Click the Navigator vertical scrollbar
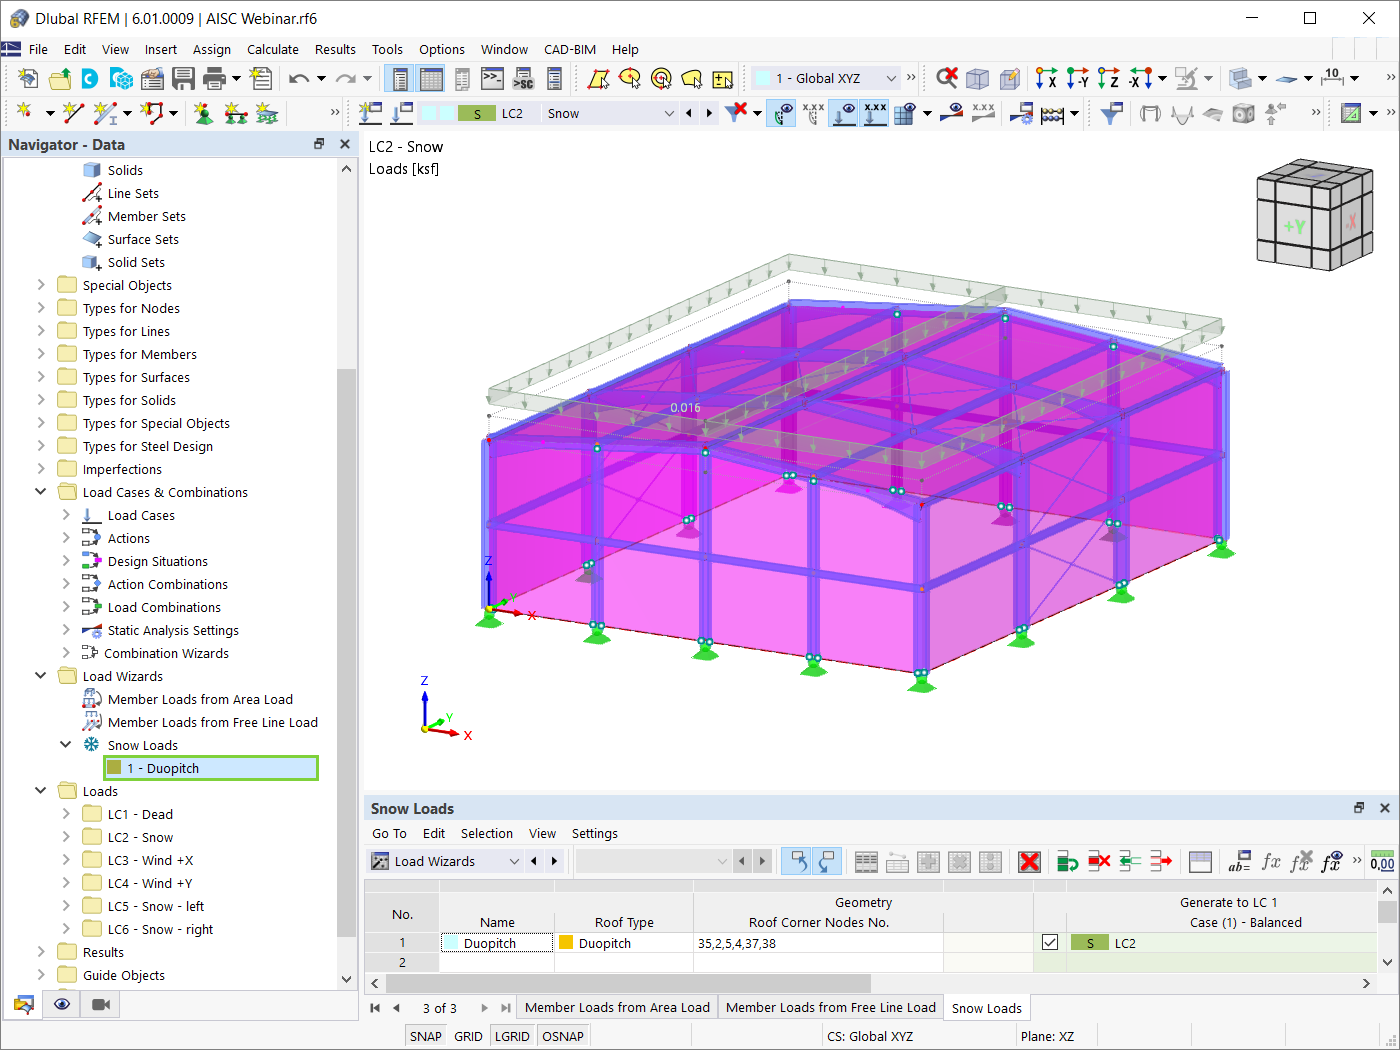The height and width of the screenshot is (1050, 1400). click(347, 652)
